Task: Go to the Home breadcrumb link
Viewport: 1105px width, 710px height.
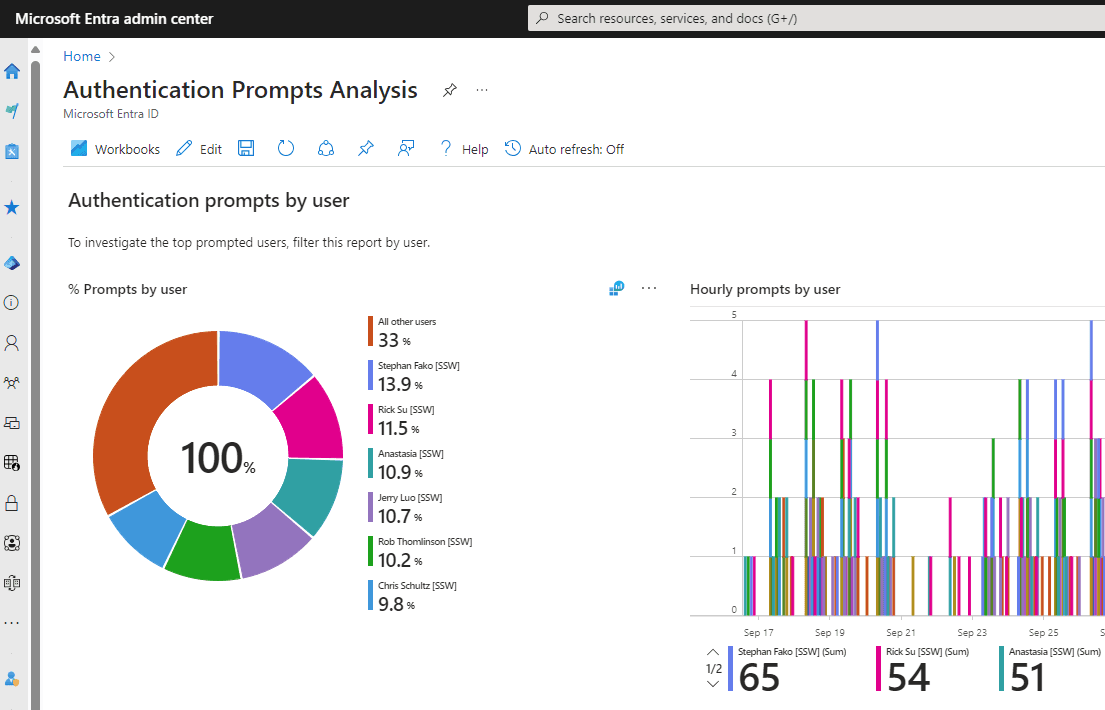Action: [x=81, y=57]
